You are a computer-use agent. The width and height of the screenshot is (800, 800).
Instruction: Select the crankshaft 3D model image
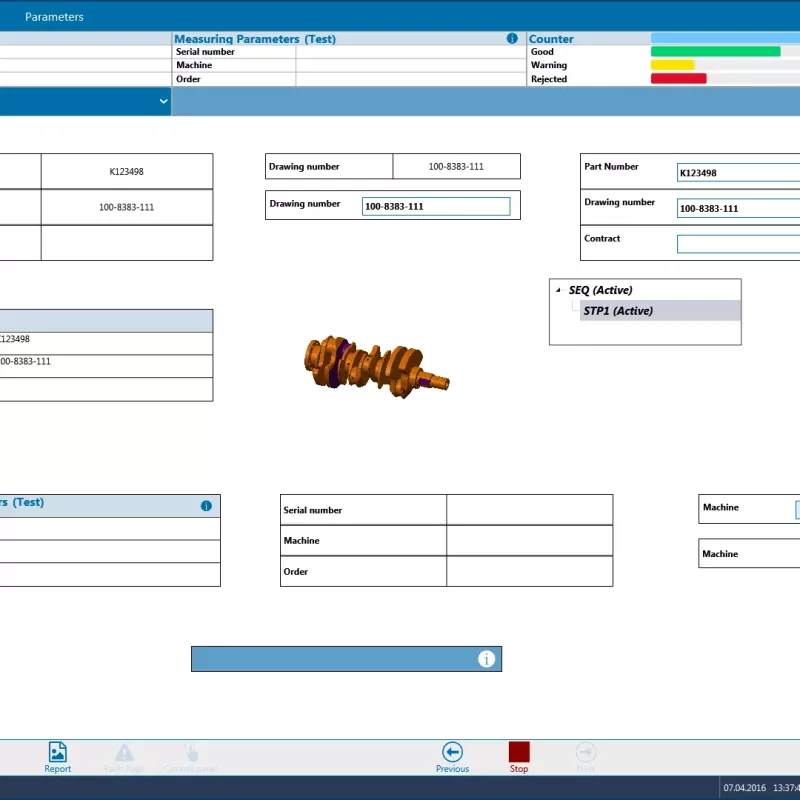click(376, 366)
